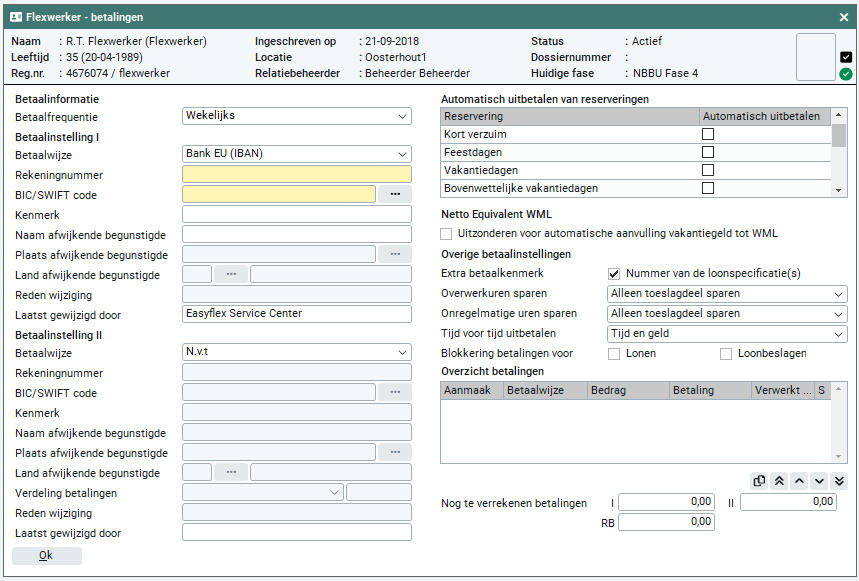Click the black square checkmark icon
The width and height of the screenshot is (859, 581).
[x=846, y=57]
